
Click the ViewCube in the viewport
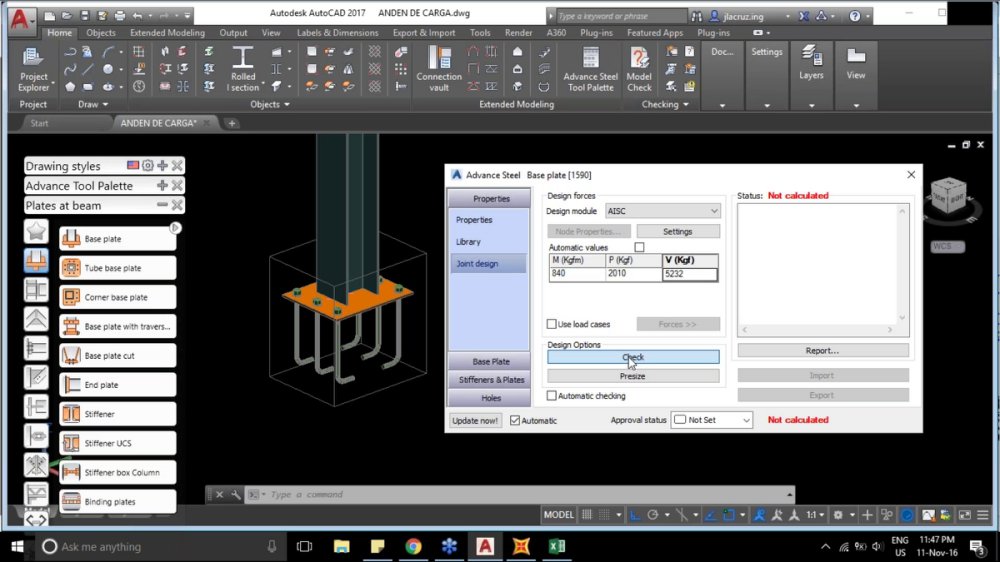948,197
